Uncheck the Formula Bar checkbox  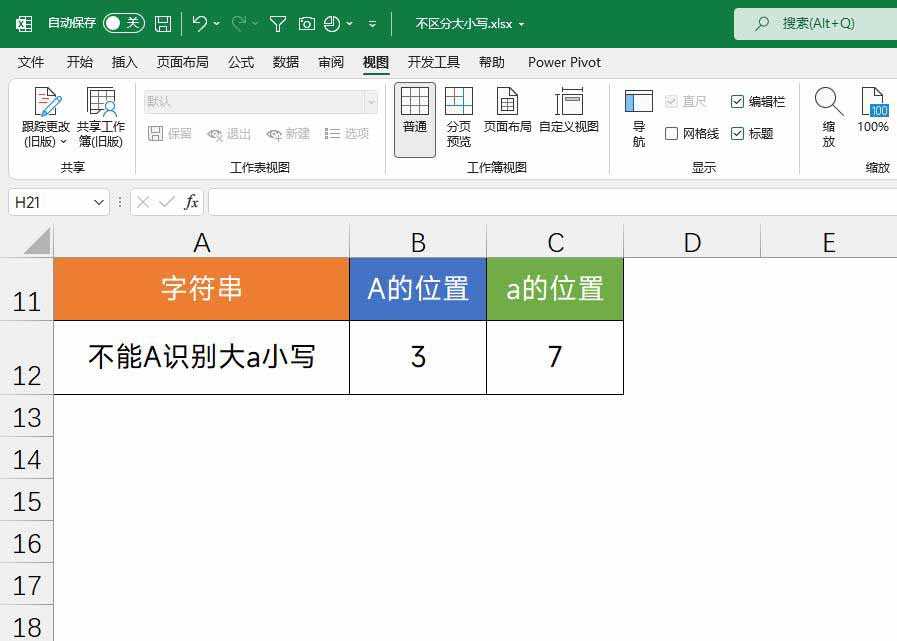click(x=738, y=102)
